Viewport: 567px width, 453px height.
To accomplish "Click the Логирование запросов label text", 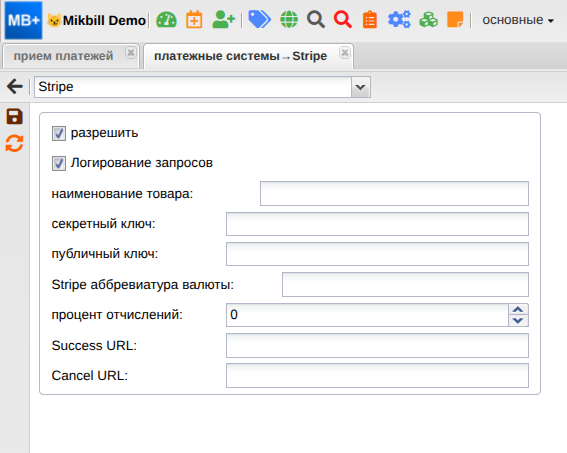I will pyautogui.click(x=142, y=163).
